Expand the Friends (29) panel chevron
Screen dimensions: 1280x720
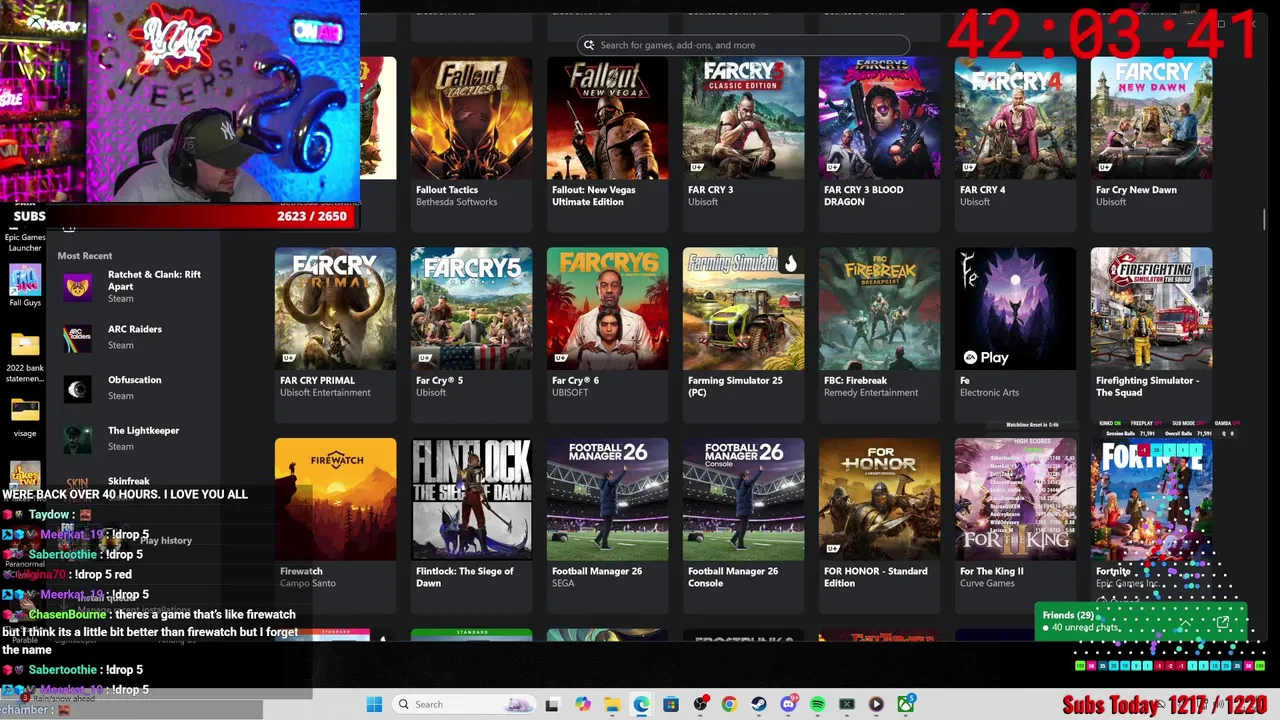tap(1185, 624)
